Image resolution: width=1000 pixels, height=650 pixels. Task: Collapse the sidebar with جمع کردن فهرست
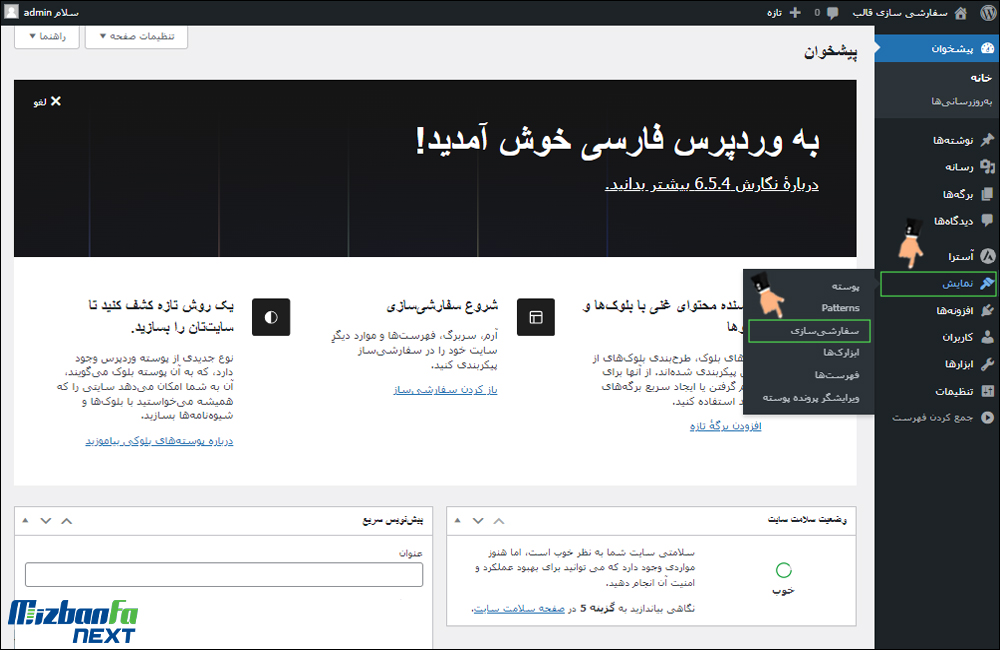pos(940,417)
